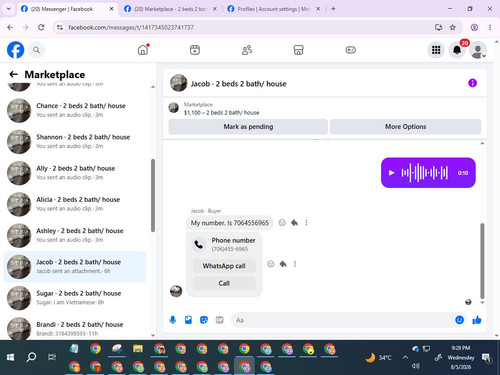The image size is (500, 375).
Task: Bookmark this page with star icon
Action: click(452, 27)
